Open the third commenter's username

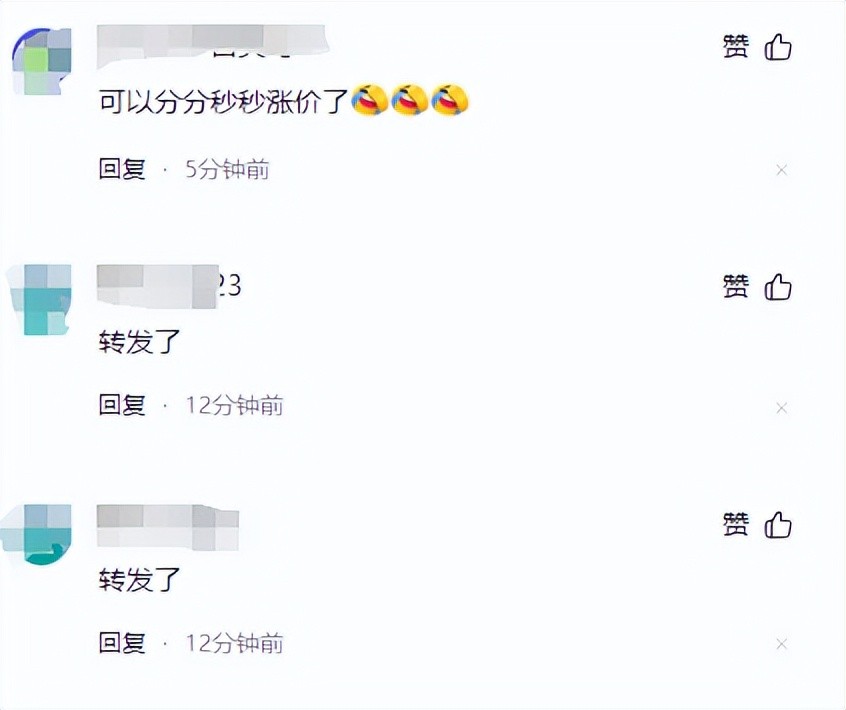point(167,528)
